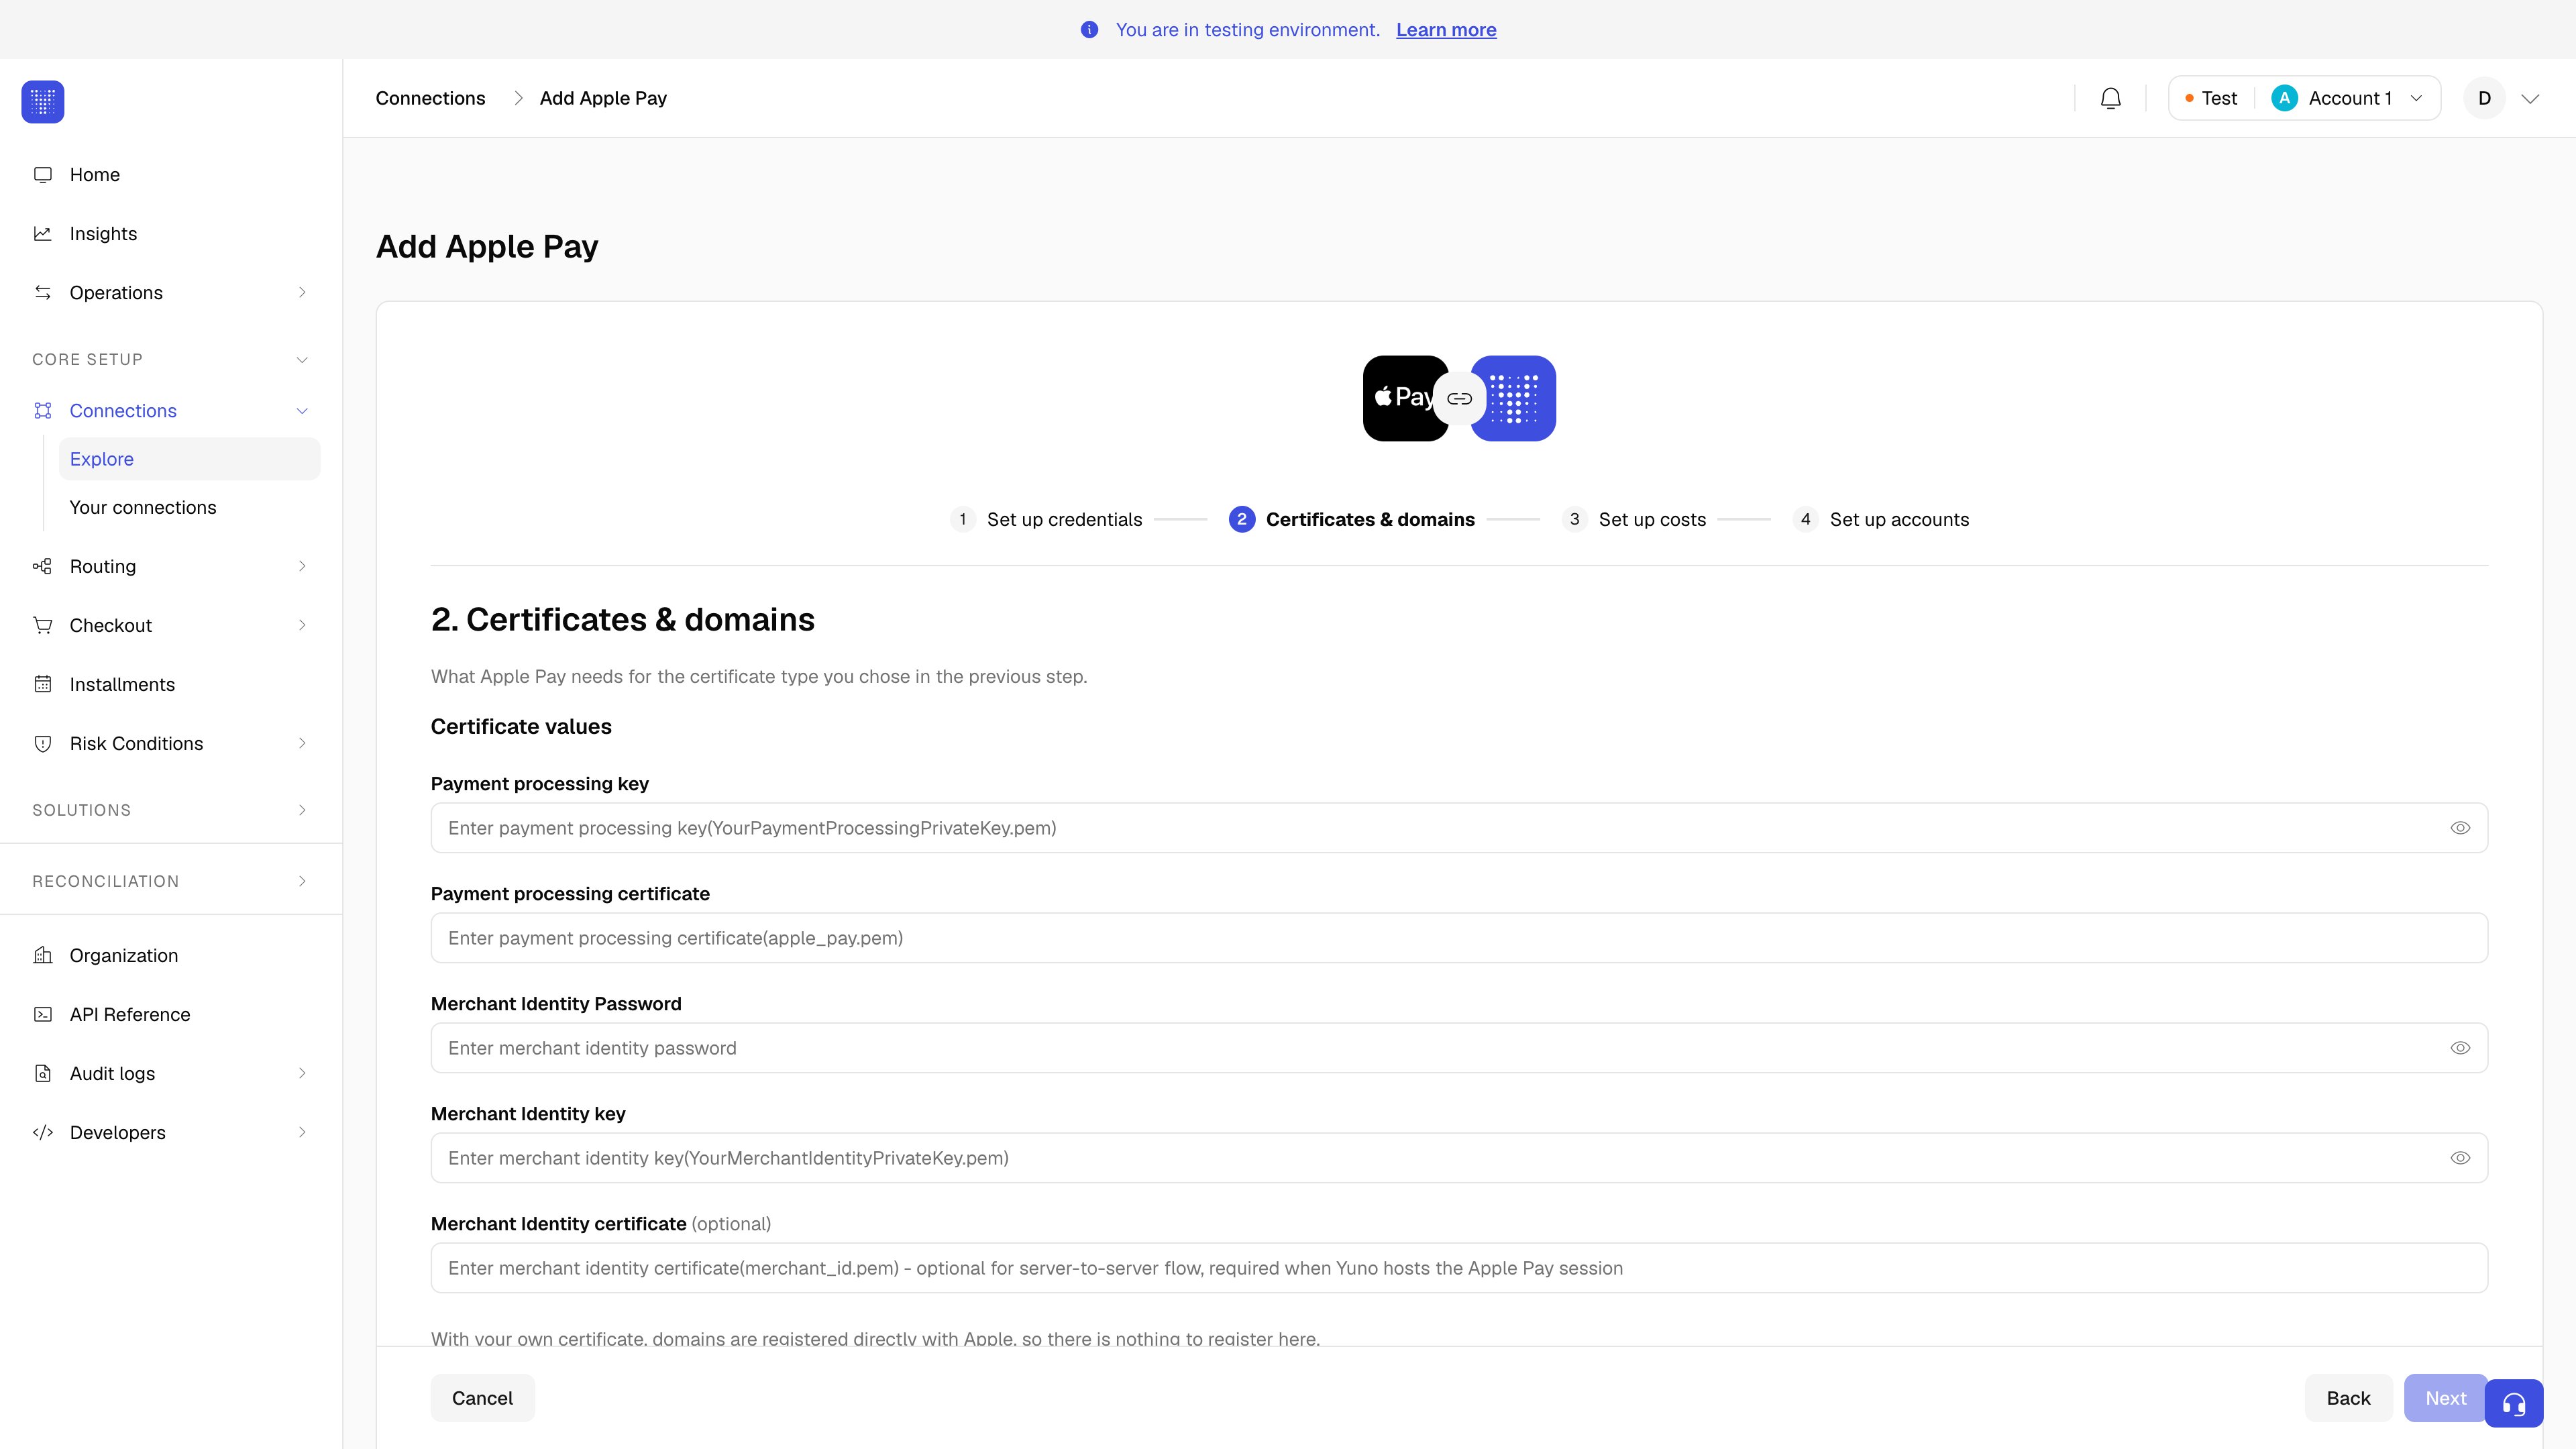Select Explore under Connections
Image resolution: width=2576 pixels, height=1449 pixels.
pos(190,459)
